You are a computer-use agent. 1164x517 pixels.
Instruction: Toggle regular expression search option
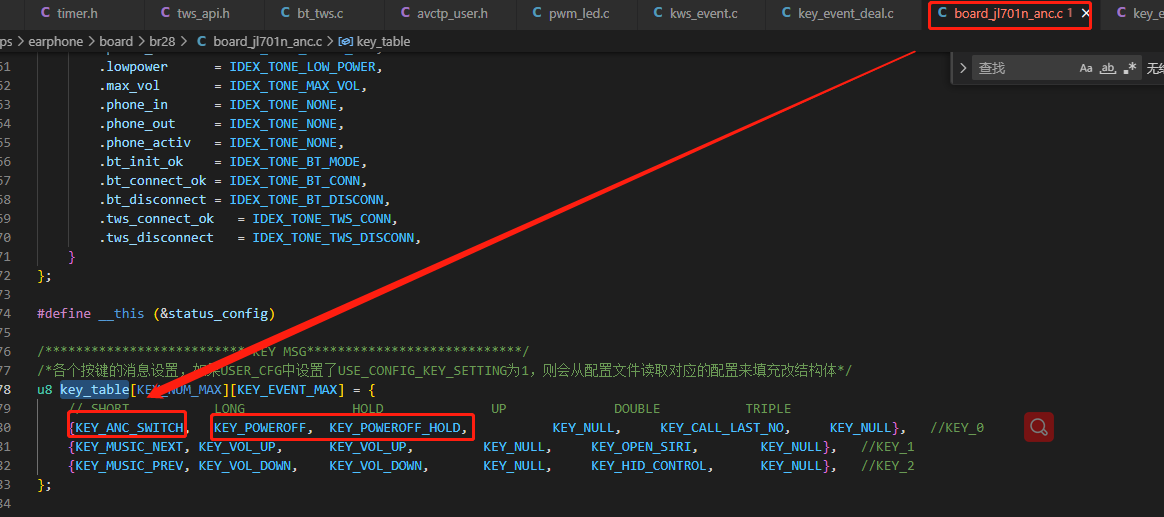click(x=1130, y=68)
